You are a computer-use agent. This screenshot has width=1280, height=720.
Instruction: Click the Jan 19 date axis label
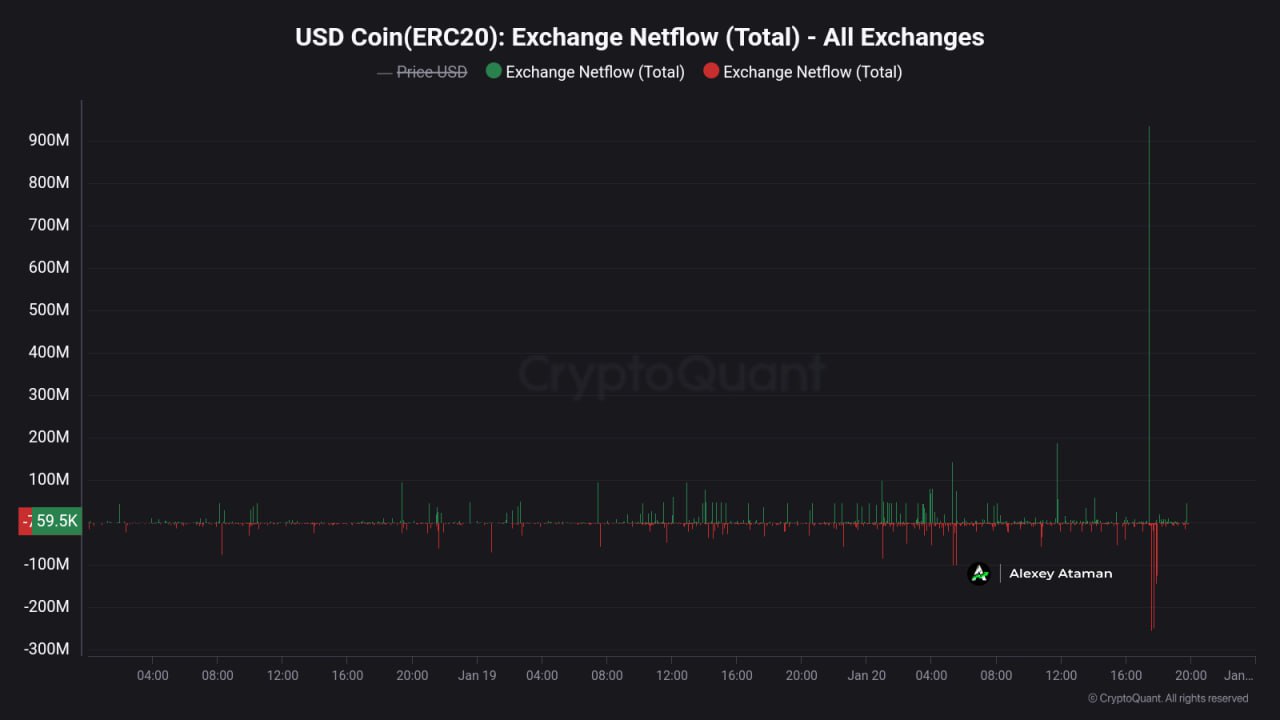point(477,675)
